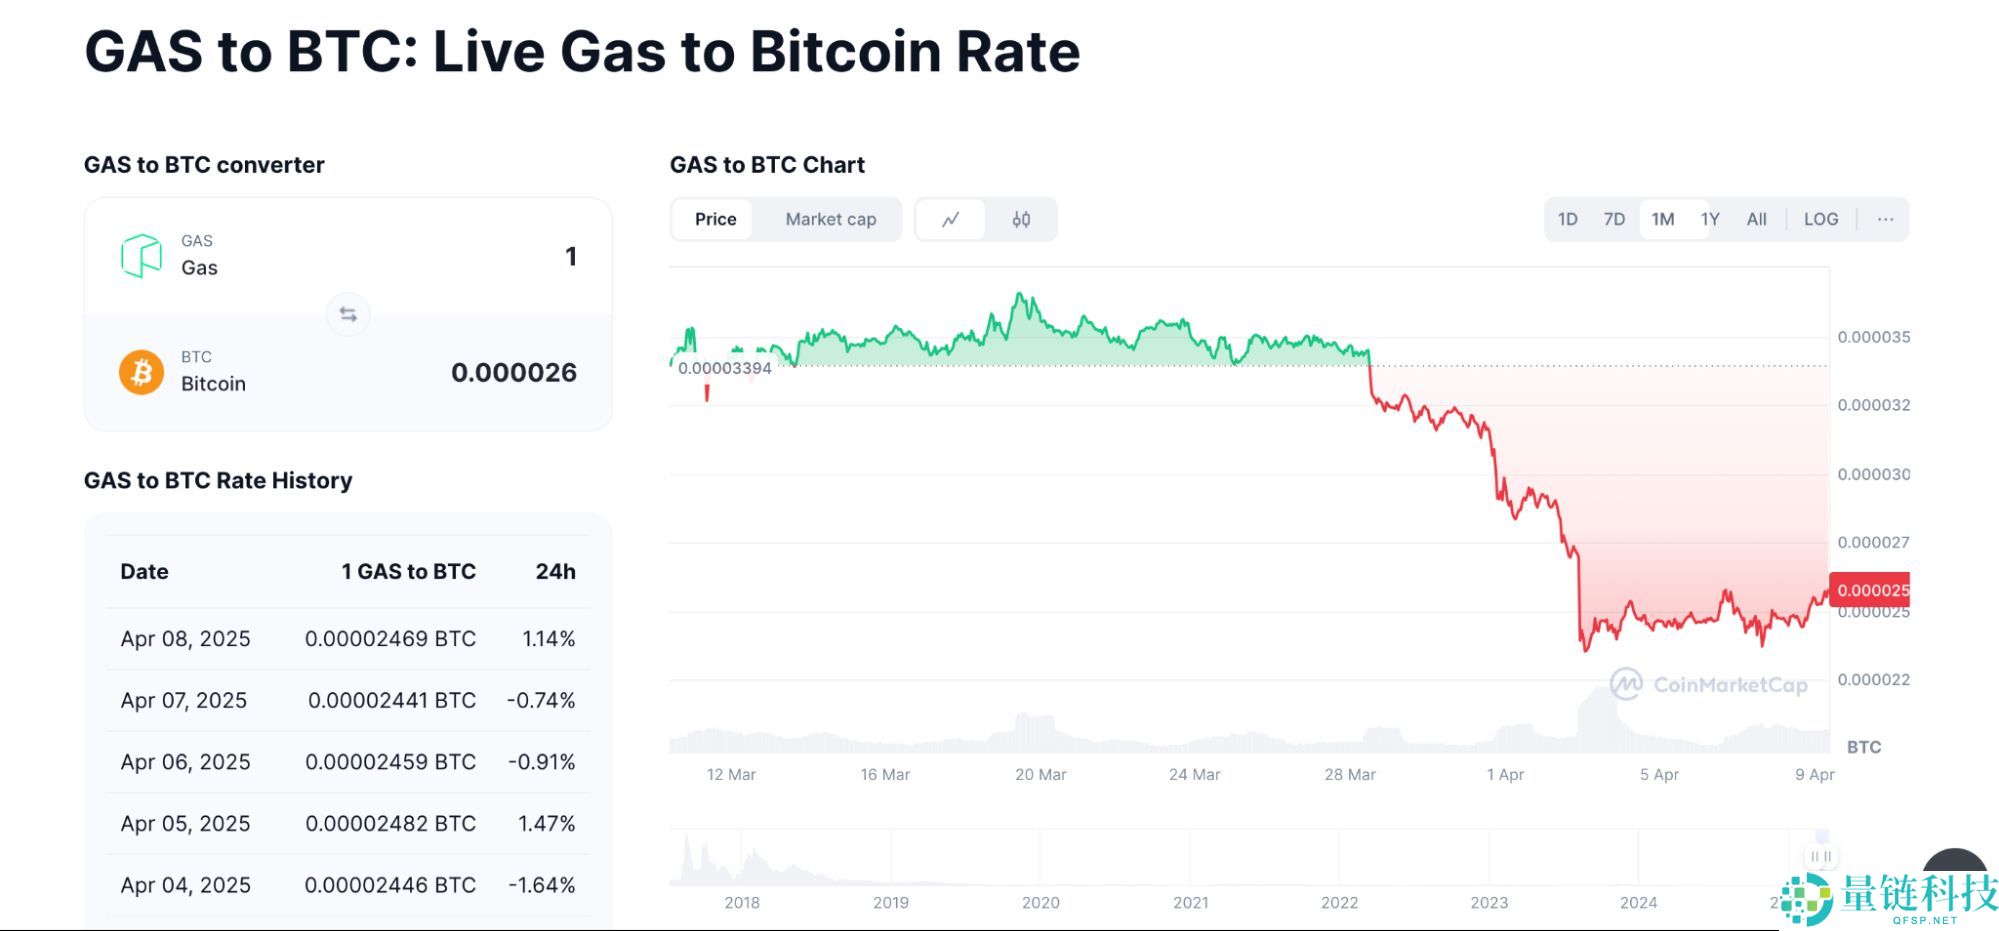
Task: Click the swap currencies arrows icon
Action: tap(348, 314)
